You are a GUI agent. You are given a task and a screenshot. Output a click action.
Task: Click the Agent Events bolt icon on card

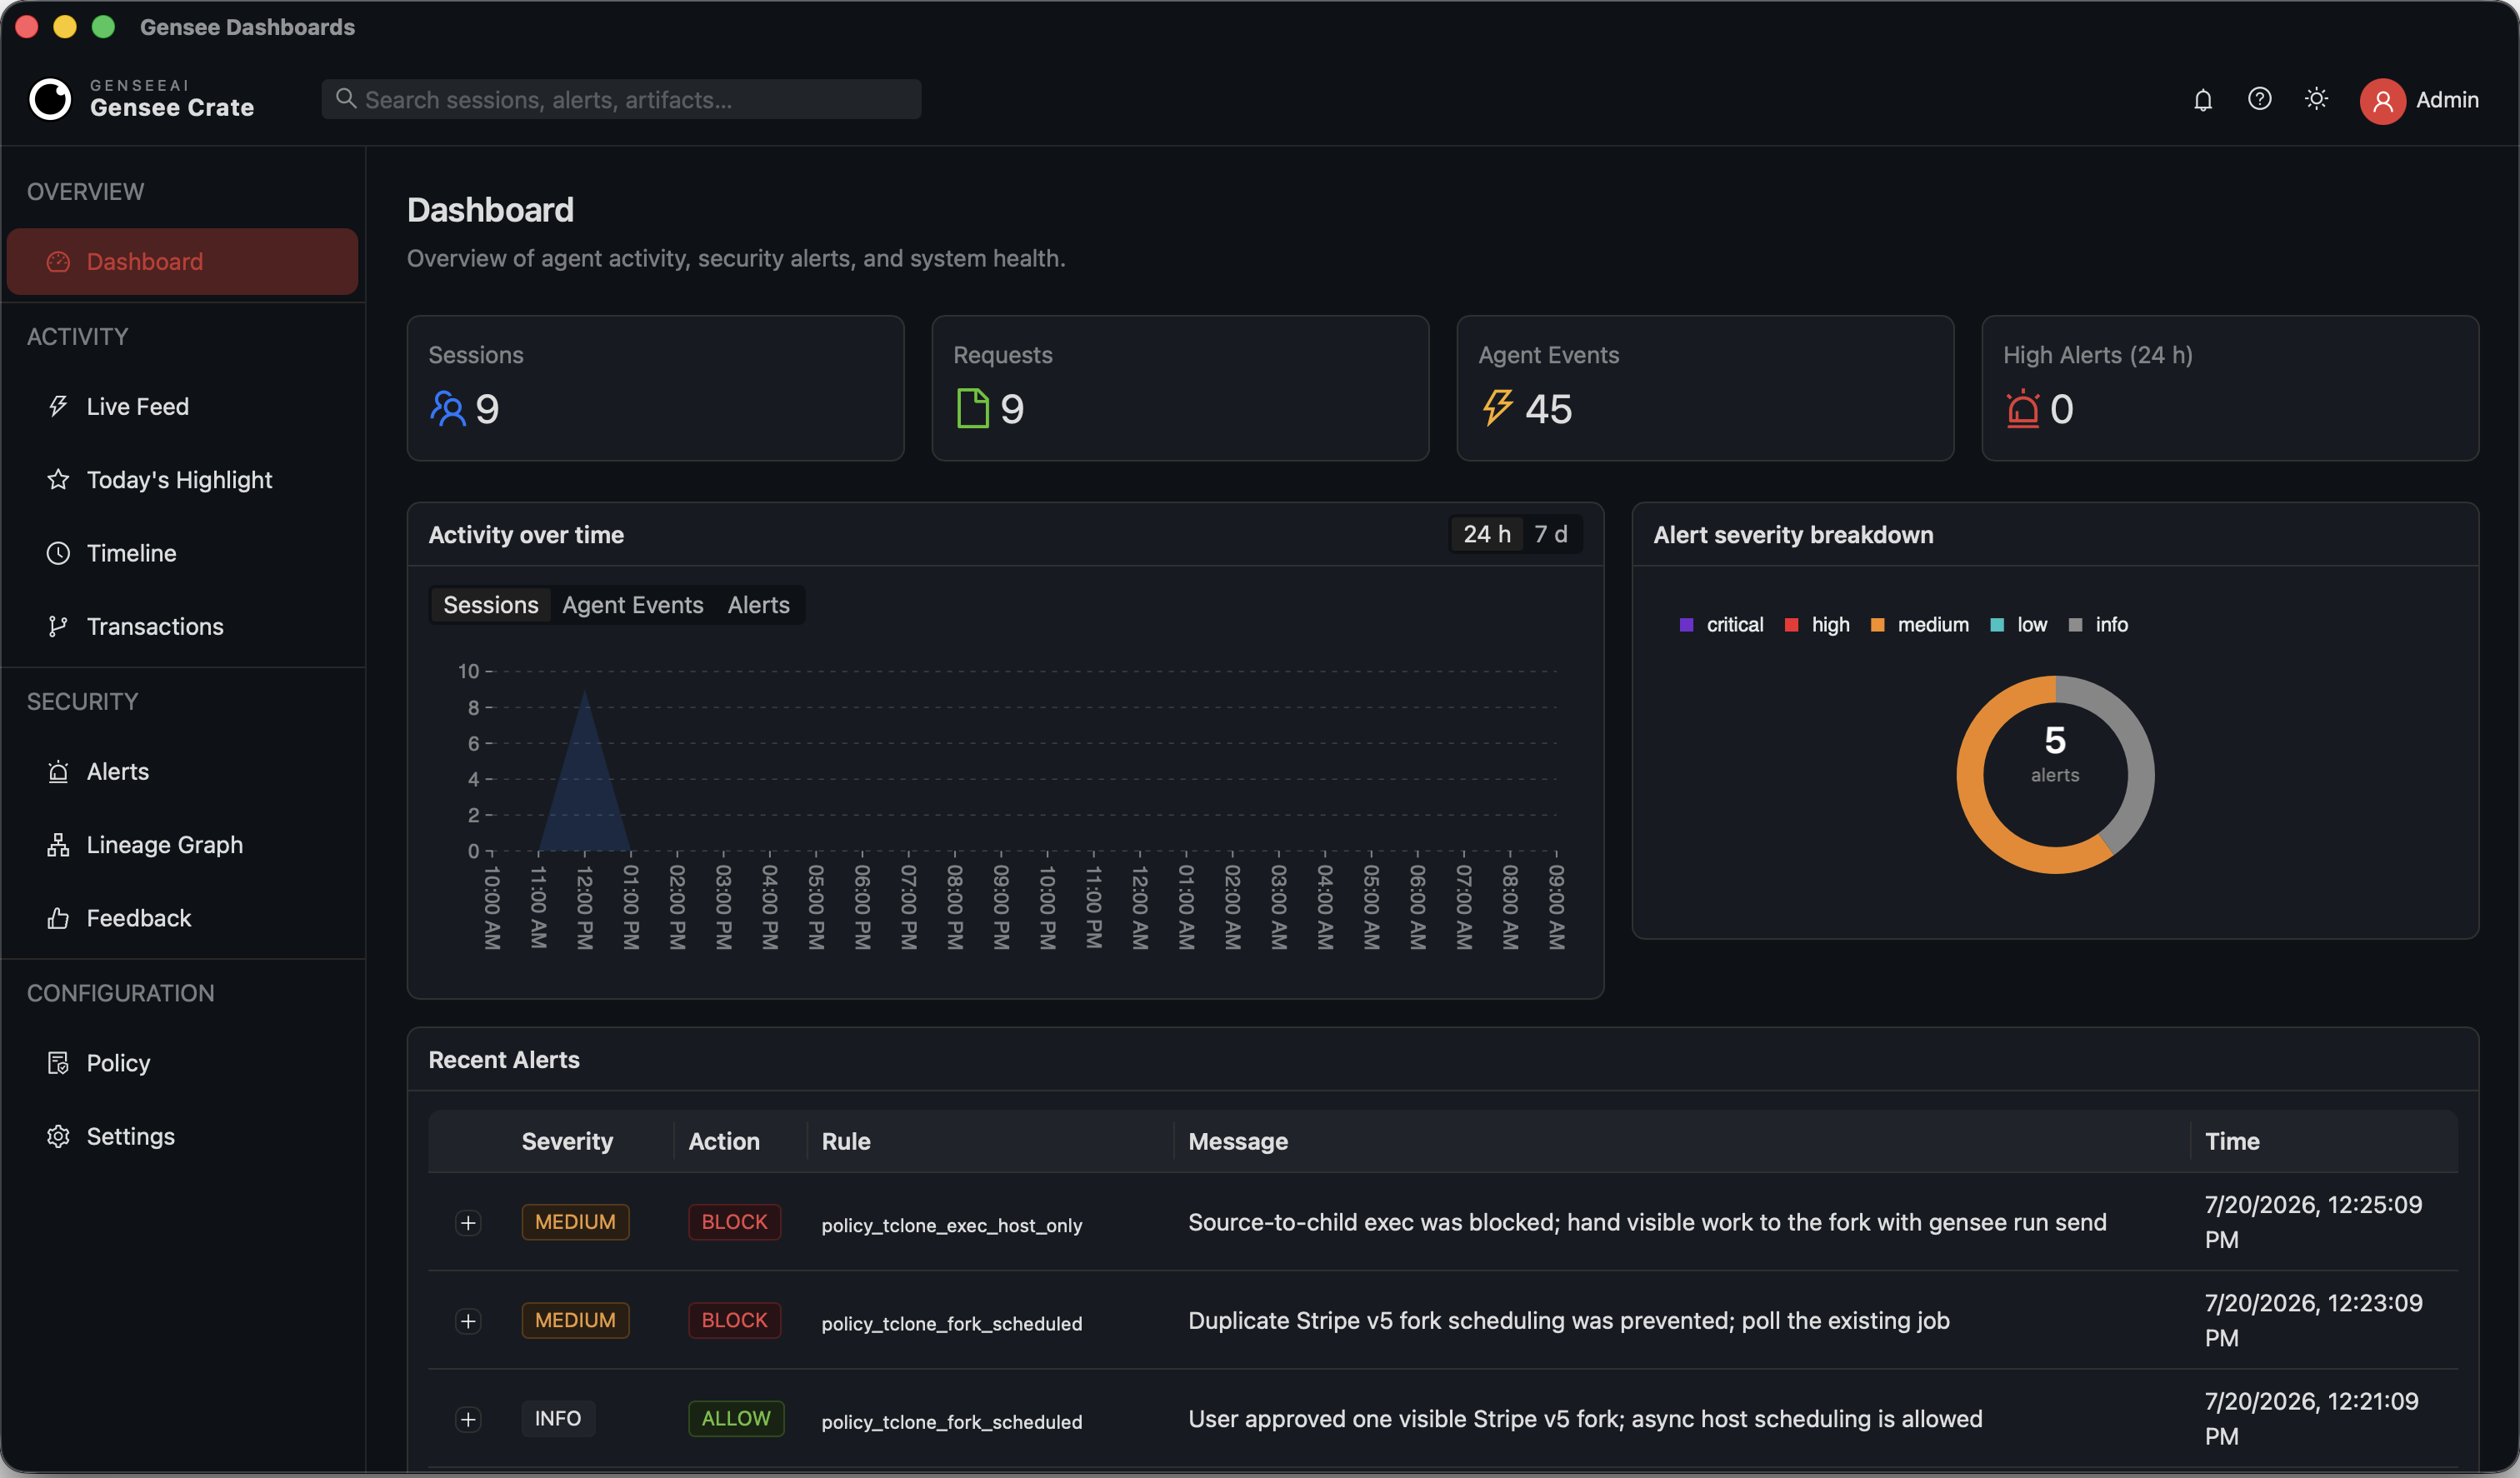tap(1497, 407)
